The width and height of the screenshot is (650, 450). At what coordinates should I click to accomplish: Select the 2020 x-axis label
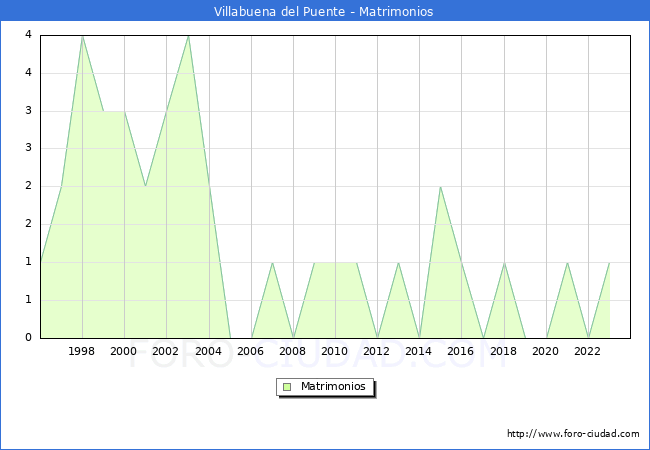tap(545, 351)
